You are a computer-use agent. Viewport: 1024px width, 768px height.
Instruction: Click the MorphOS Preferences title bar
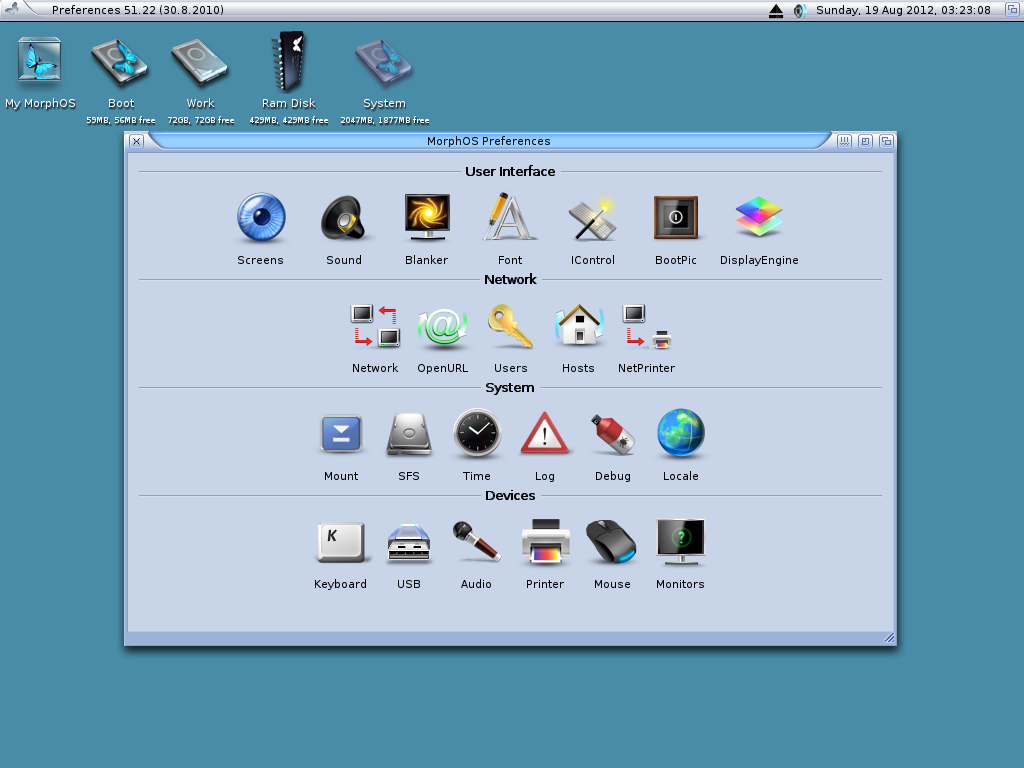[x=488, y=141]
